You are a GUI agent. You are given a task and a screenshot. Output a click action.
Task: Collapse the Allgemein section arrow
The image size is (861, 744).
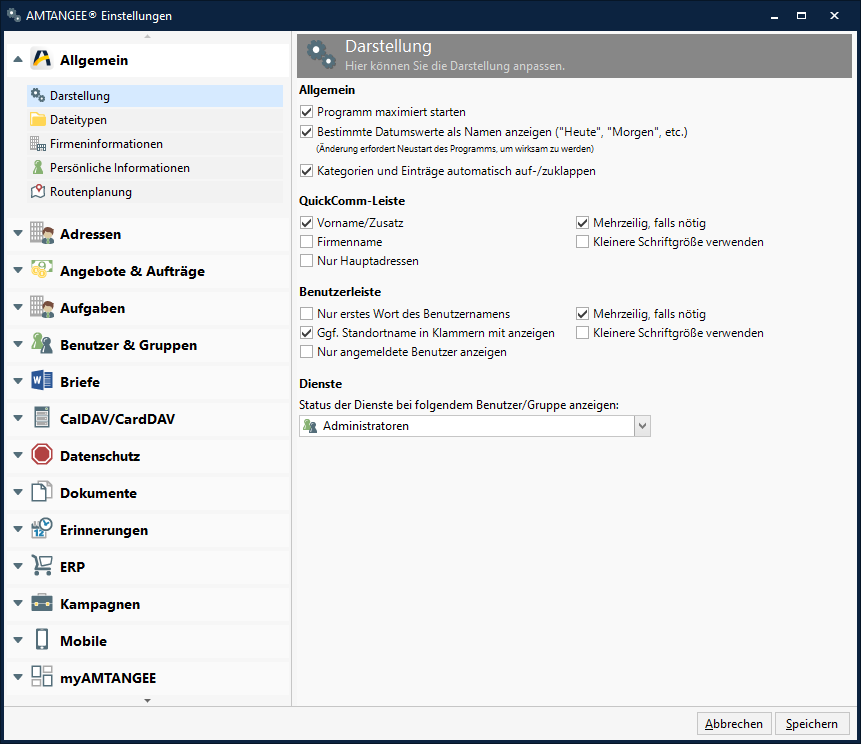[x=18, y=59]
